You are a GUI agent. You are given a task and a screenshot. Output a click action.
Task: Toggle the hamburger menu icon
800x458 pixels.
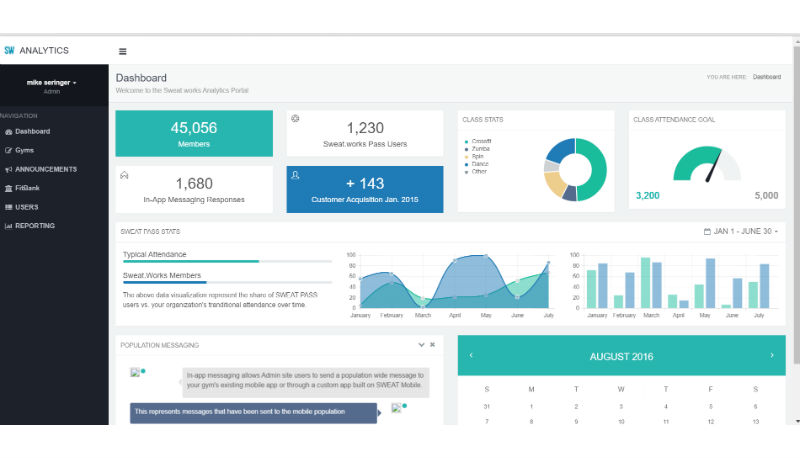pyautogui.click(x=122, y=51)
